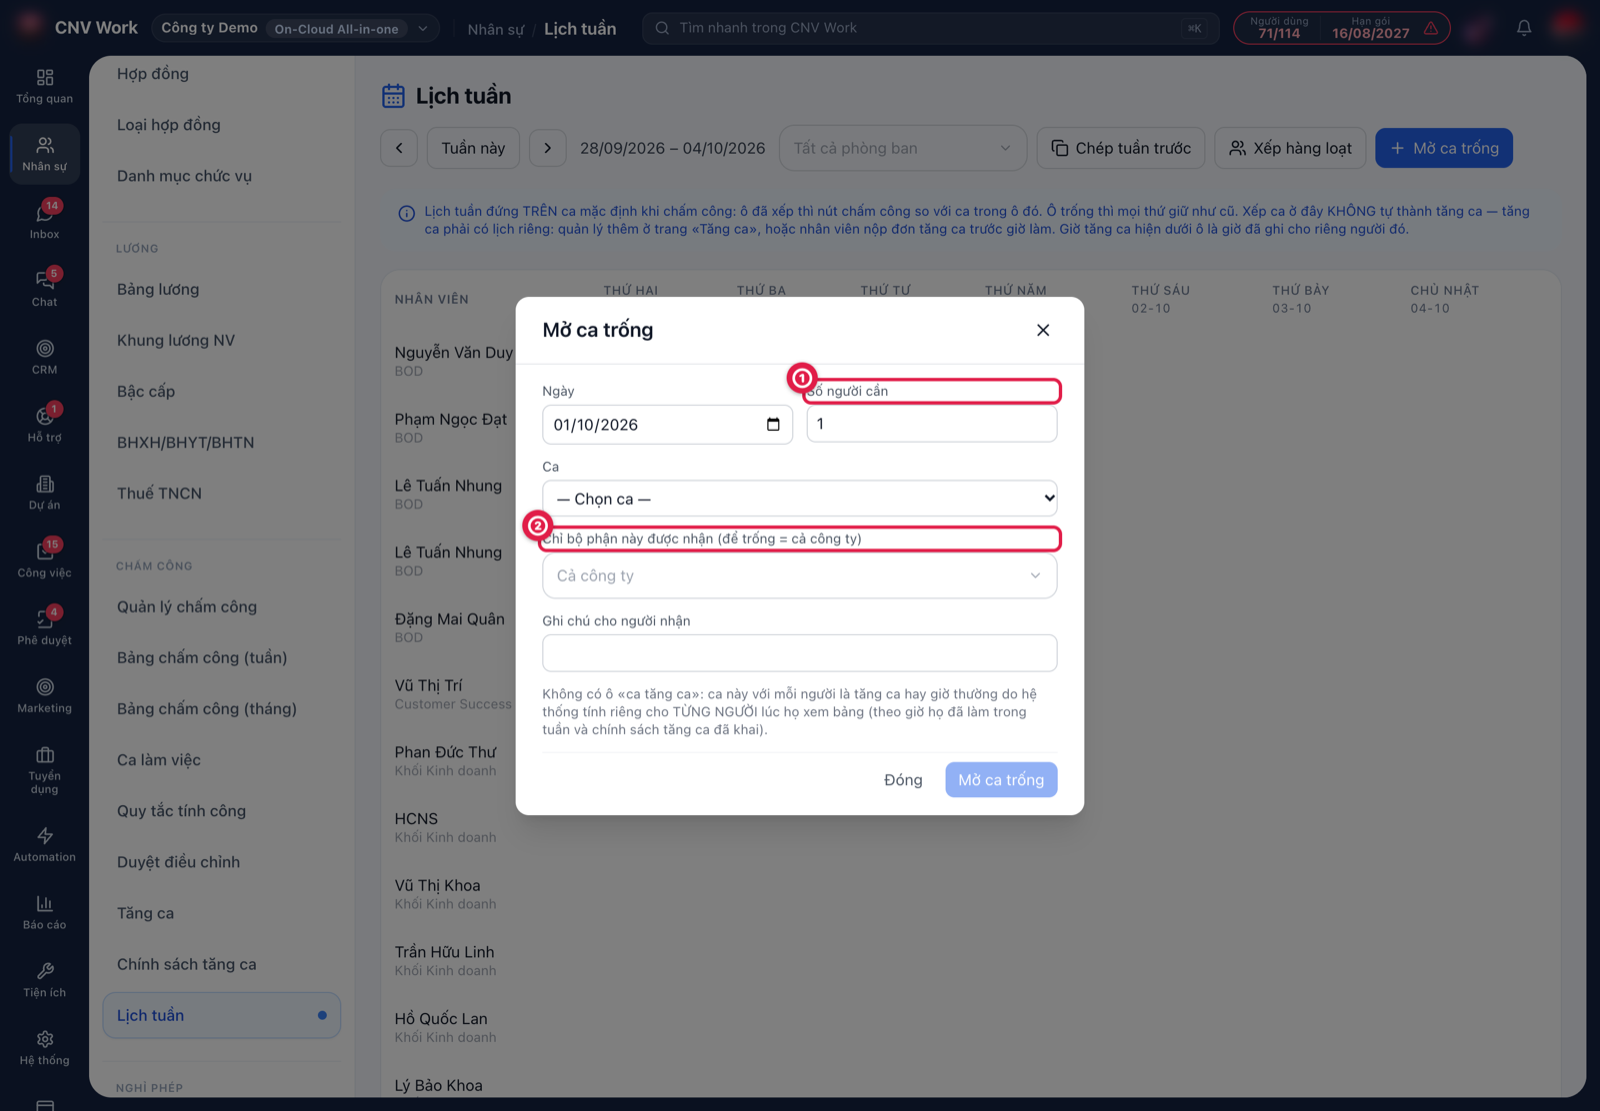
Task: Open the Tất cả phòng ban filter
Action: pos(902,148)
